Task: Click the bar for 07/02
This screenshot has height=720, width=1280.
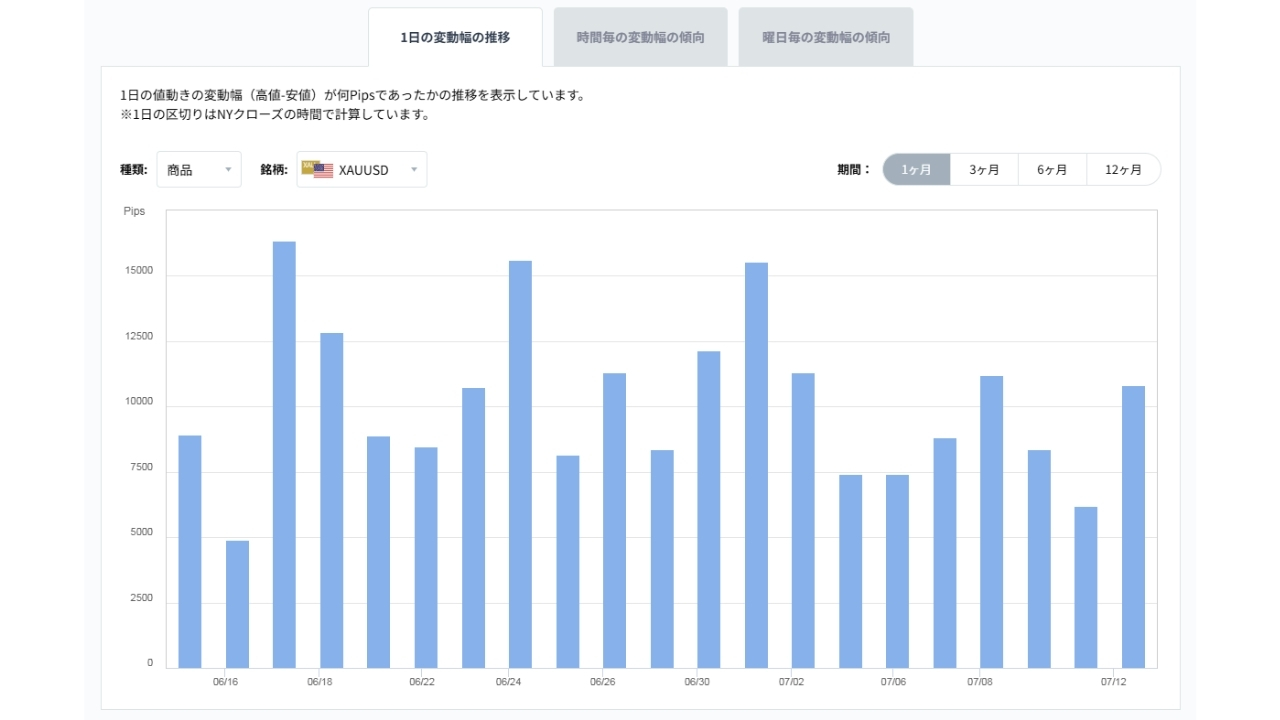Action: click(803, 520)
